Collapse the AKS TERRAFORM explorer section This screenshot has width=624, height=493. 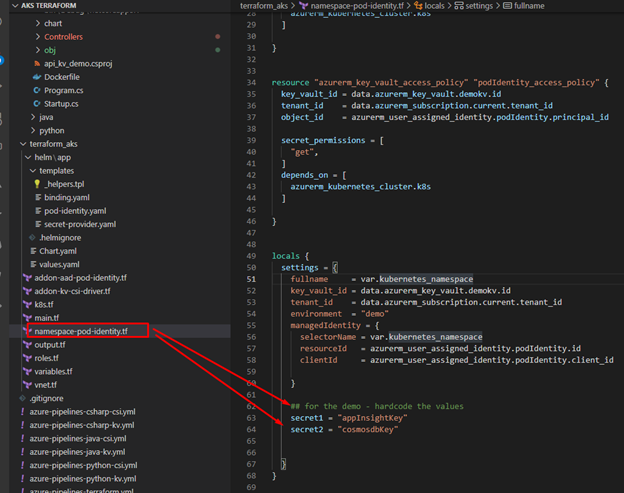16,6
